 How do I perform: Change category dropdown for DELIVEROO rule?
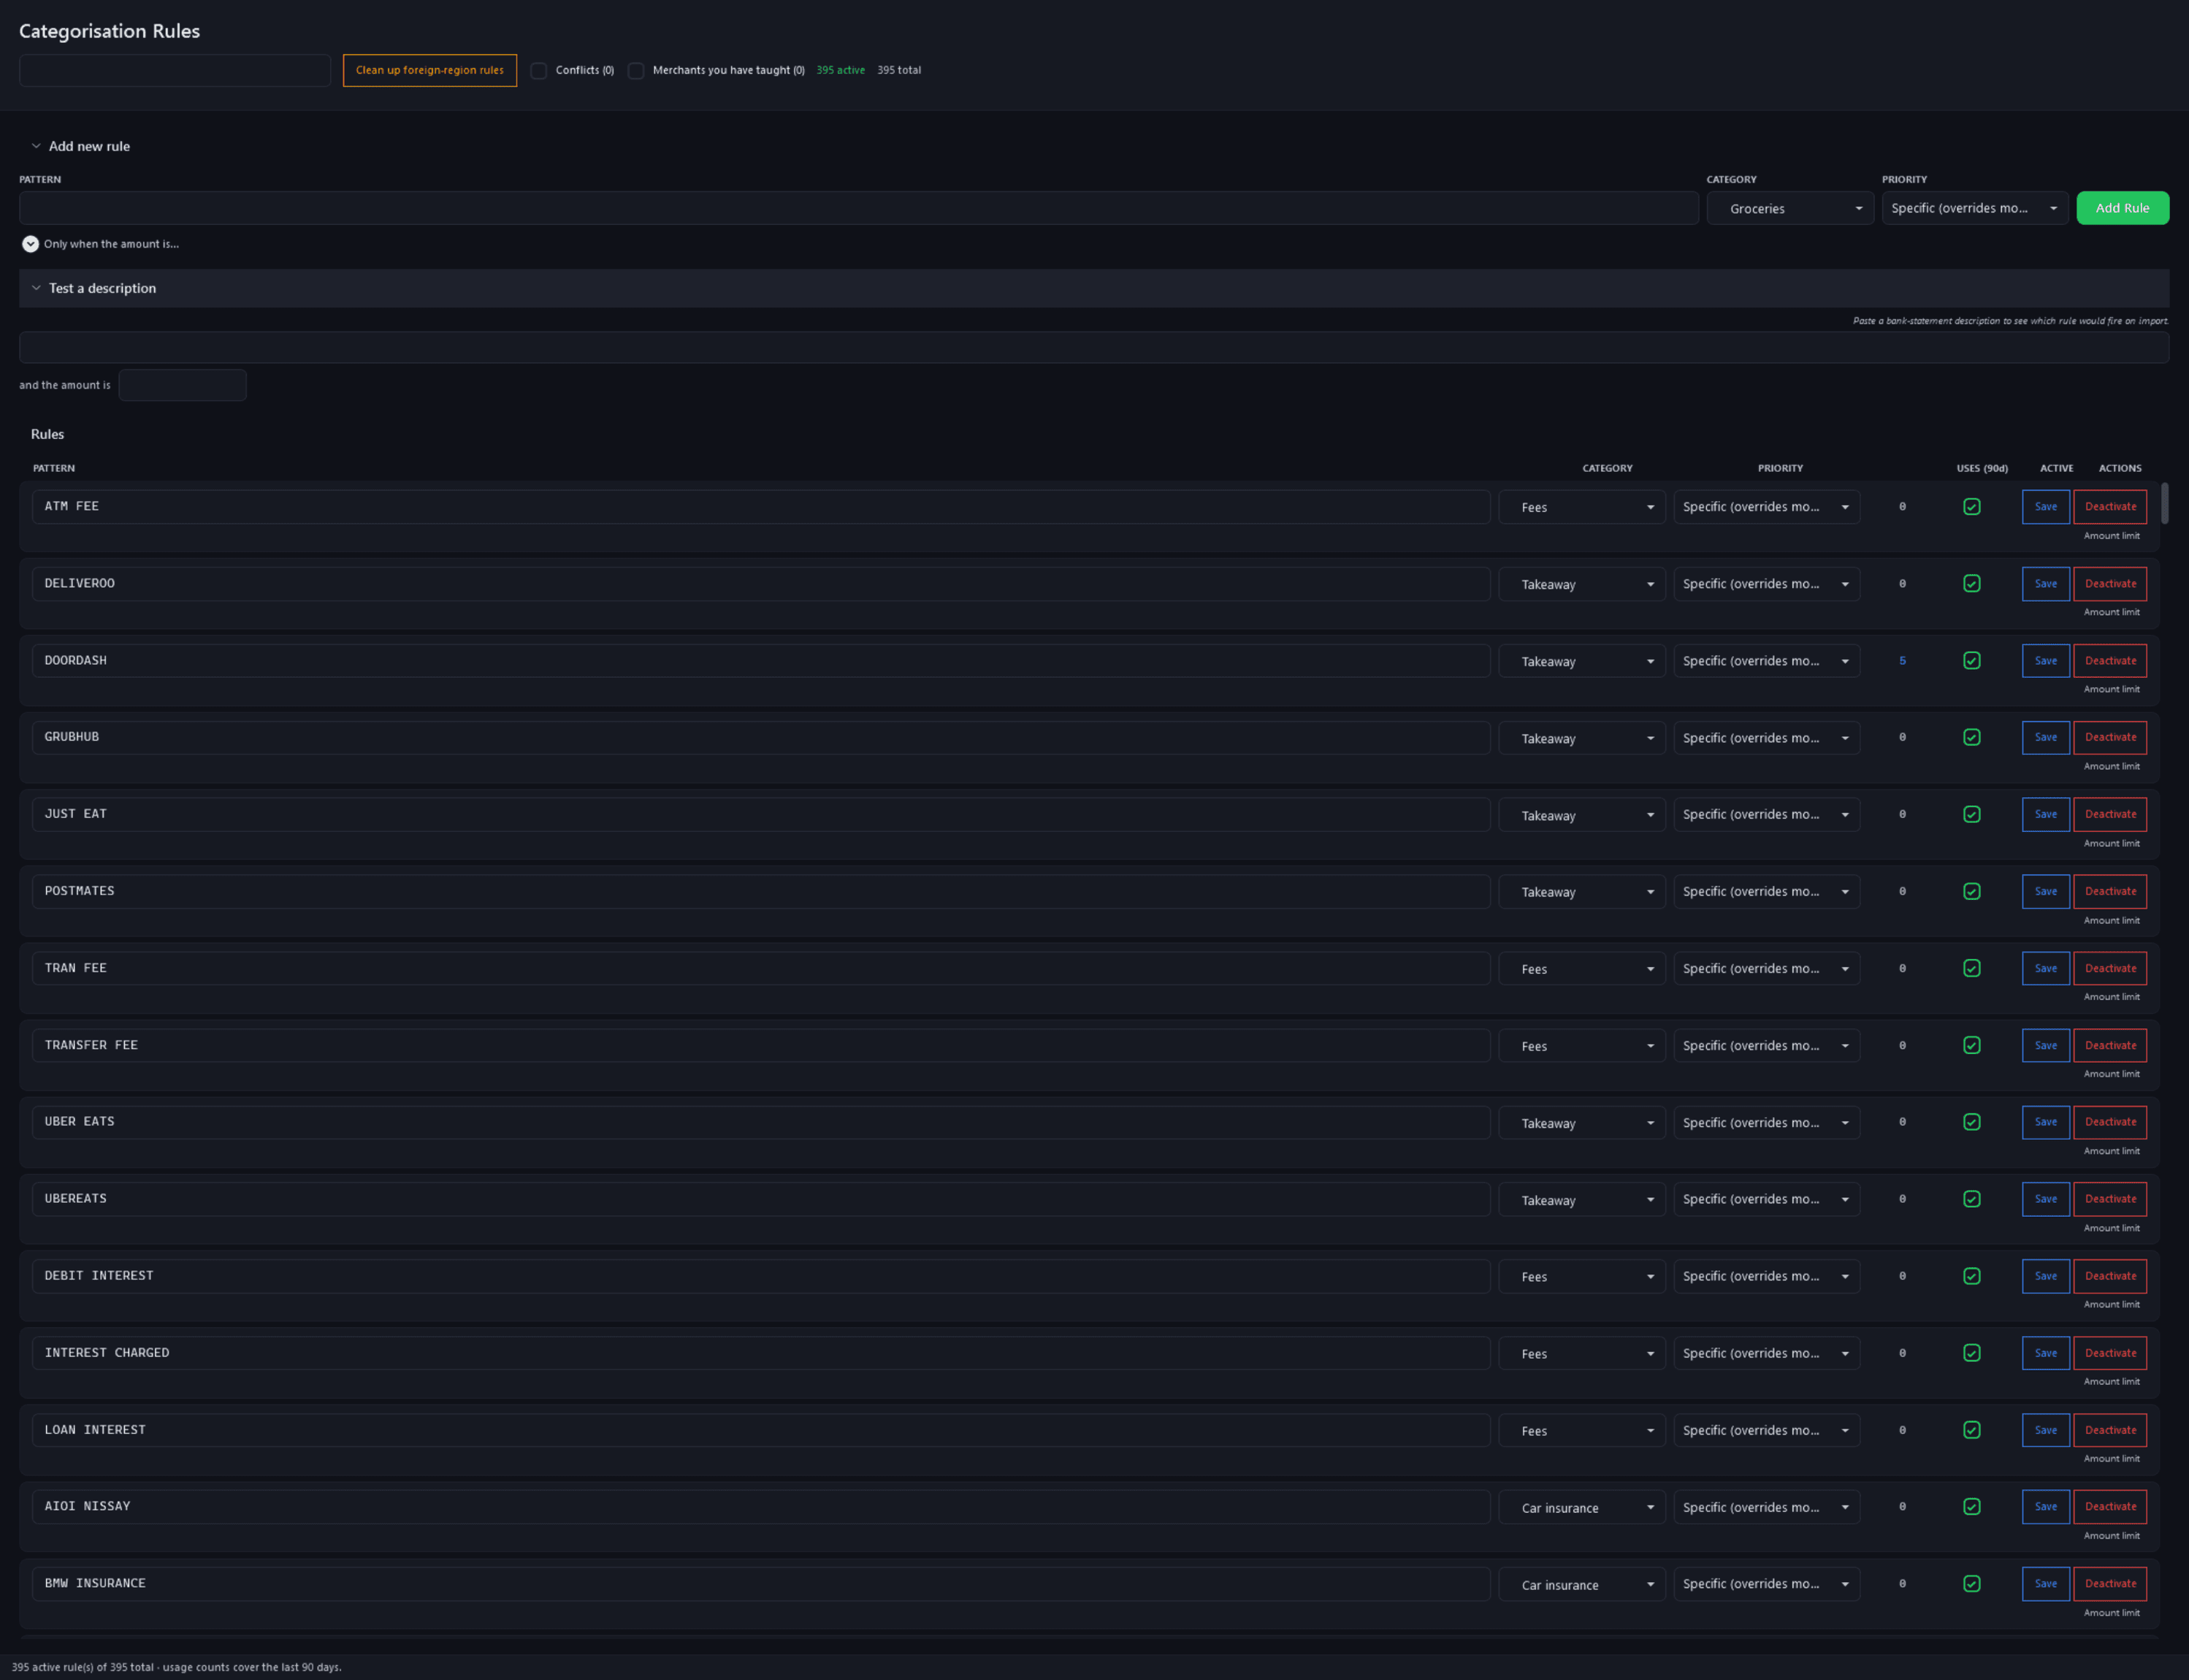(1582, 584)
